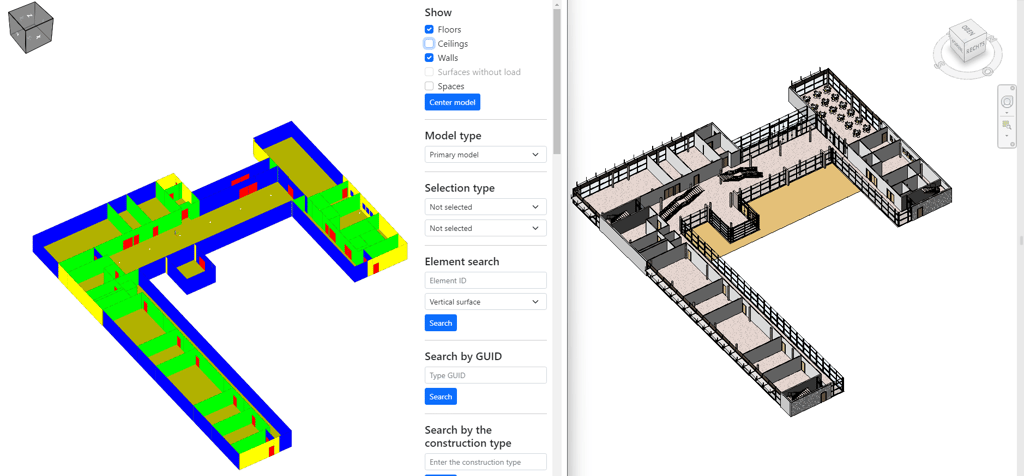Click Search button under Search by GUID
This screenshot has height=476, width=1024.
pos(441,396)
